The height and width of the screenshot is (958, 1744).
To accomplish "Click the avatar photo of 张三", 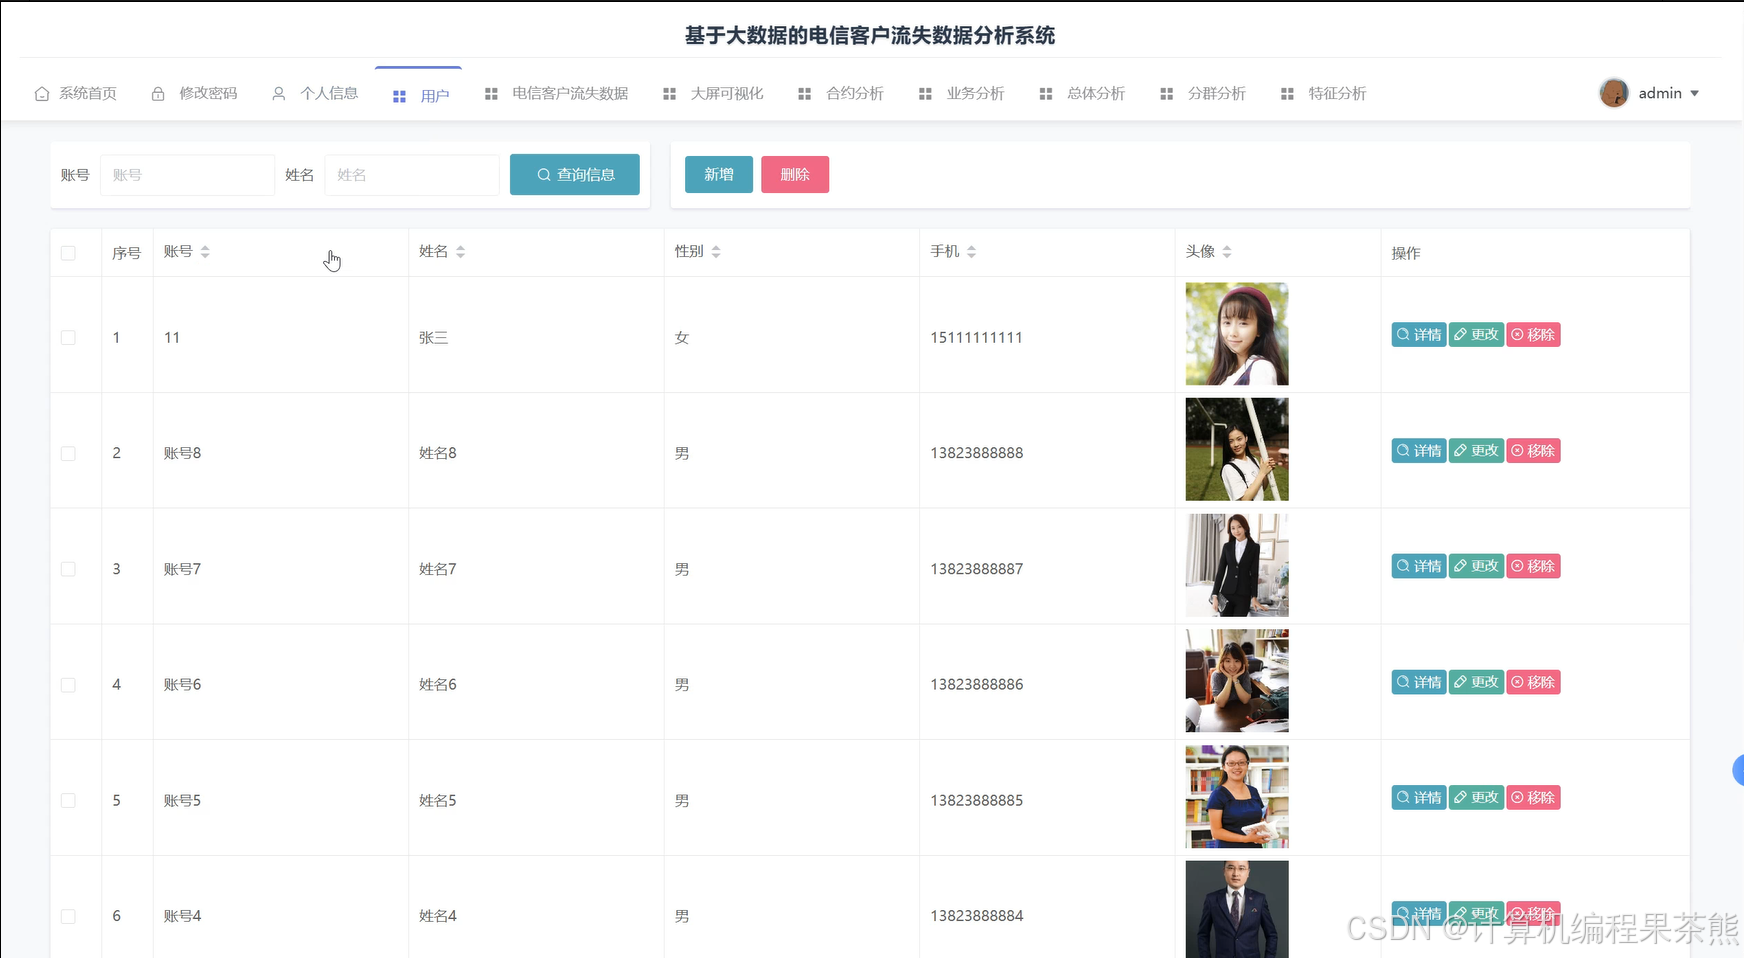I will click(x=1237, y=334).
